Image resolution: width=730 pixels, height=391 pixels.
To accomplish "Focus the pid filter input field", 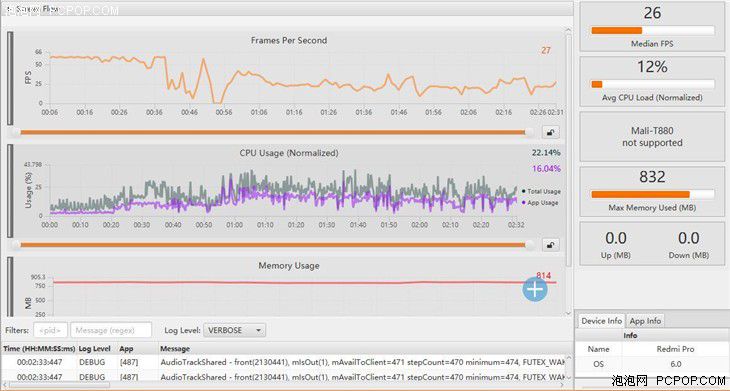I will click(51, 330).
